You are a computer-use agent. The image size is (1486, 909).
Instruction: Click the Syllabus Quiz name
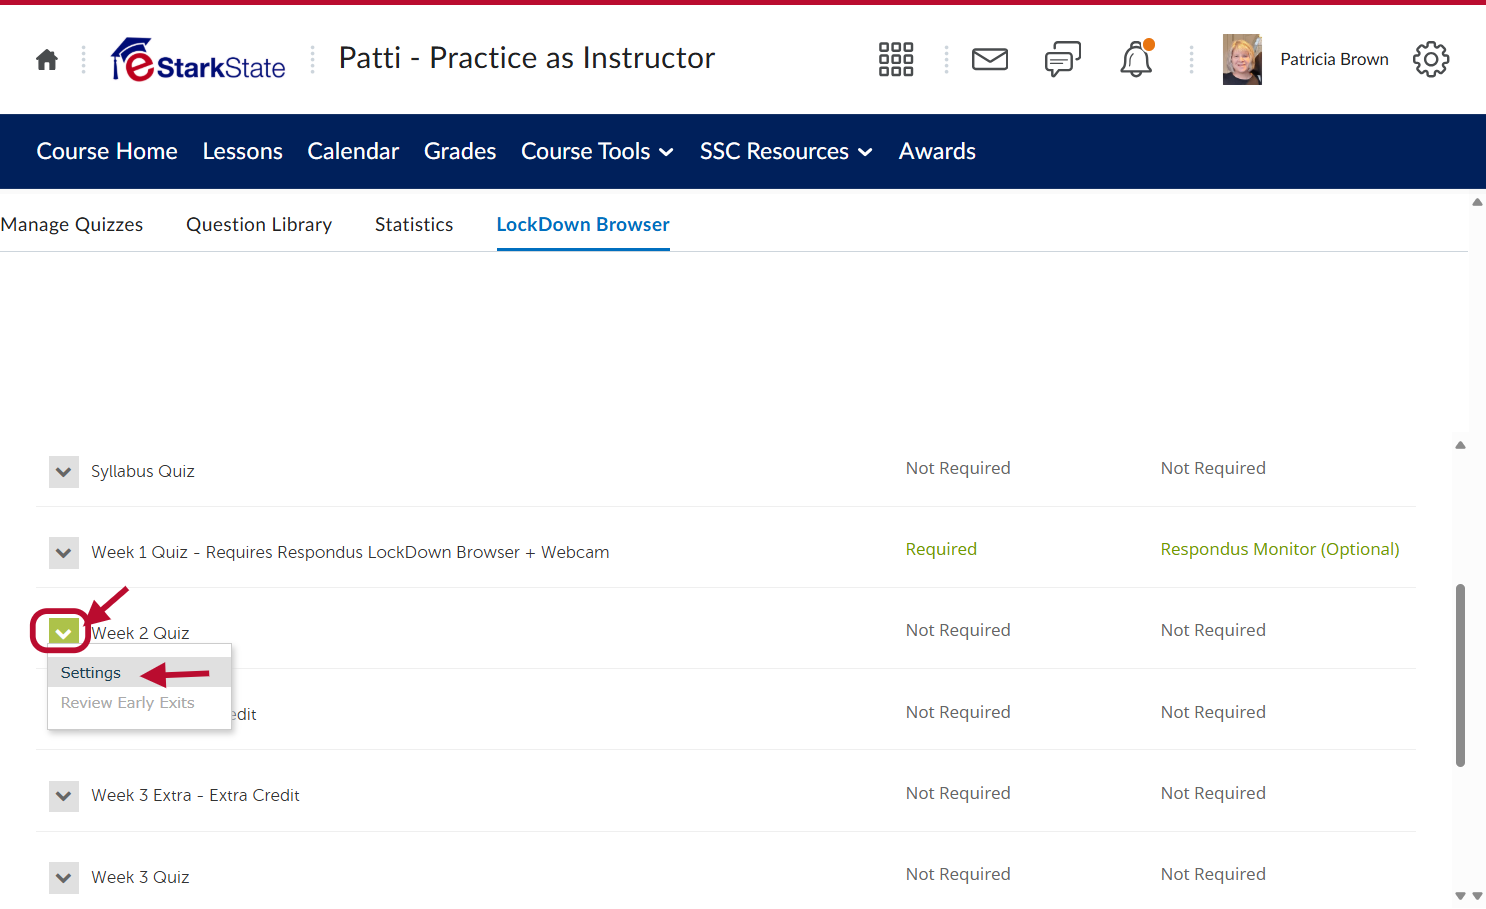pos(143,471)
